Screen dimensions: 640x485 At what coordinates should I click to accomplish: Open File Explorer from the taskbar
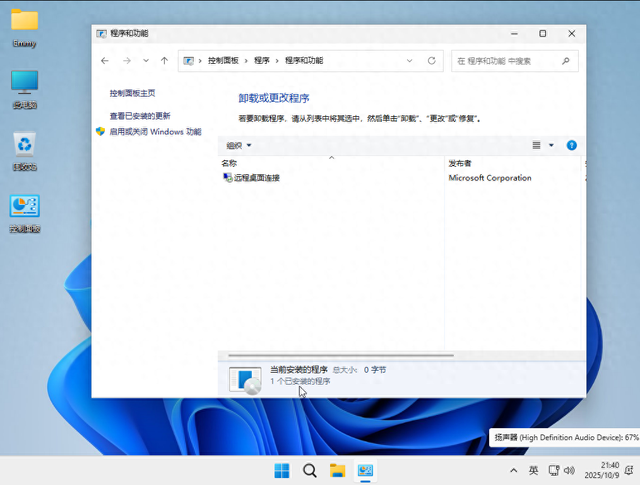(338, 470)
